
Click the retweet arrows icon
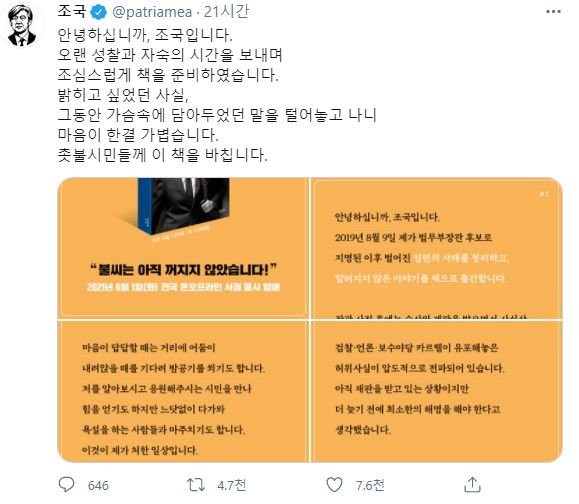point(196,484)
